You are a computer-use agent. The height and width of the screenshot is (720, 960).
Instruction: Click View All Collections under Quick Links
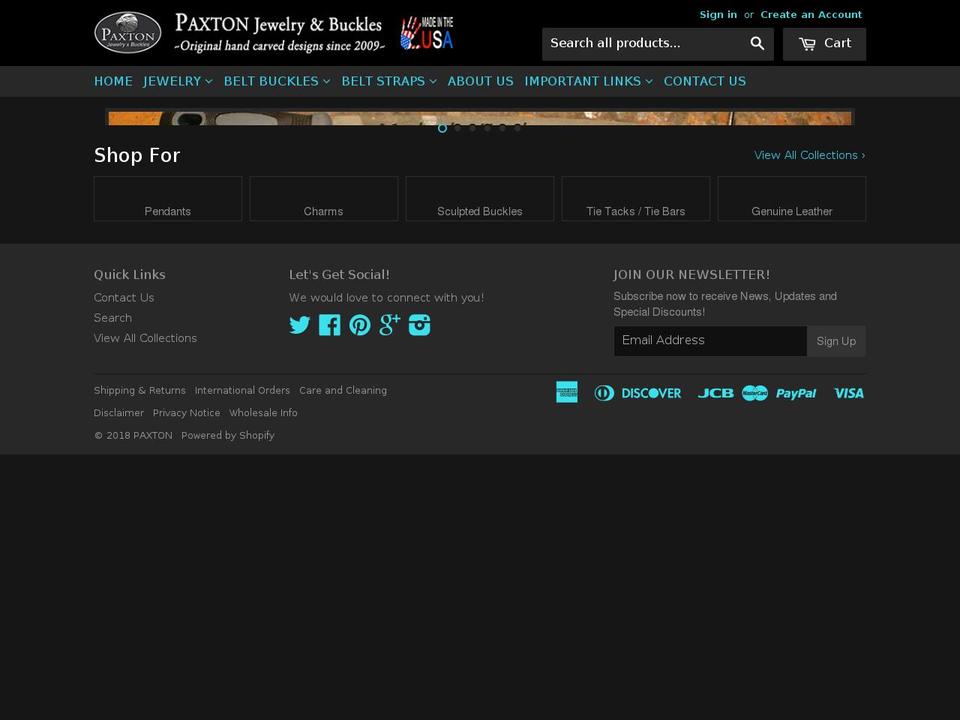pyautogui.click(x=145, y=338)
